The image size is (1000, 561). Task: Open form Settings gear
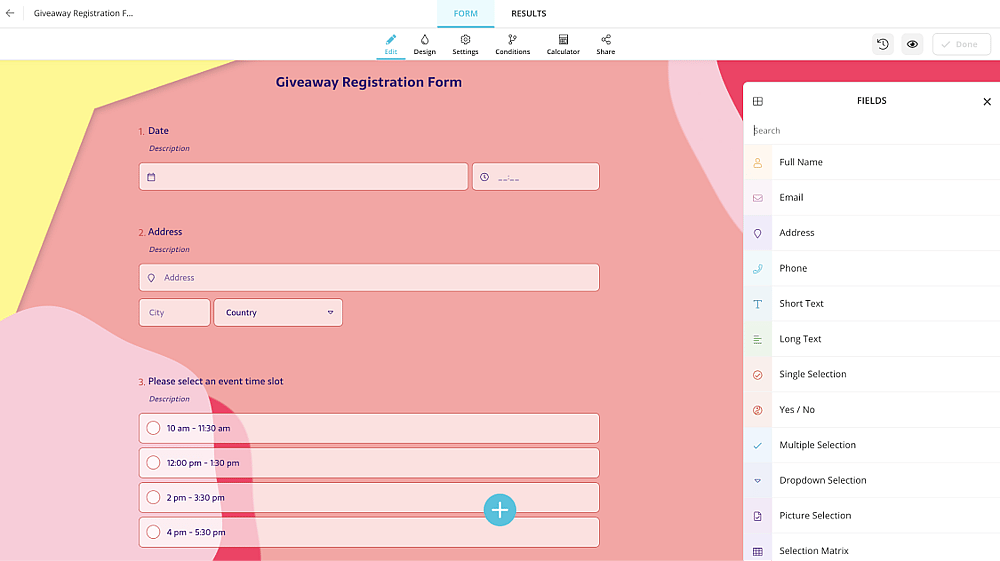(x=465, y=45)
